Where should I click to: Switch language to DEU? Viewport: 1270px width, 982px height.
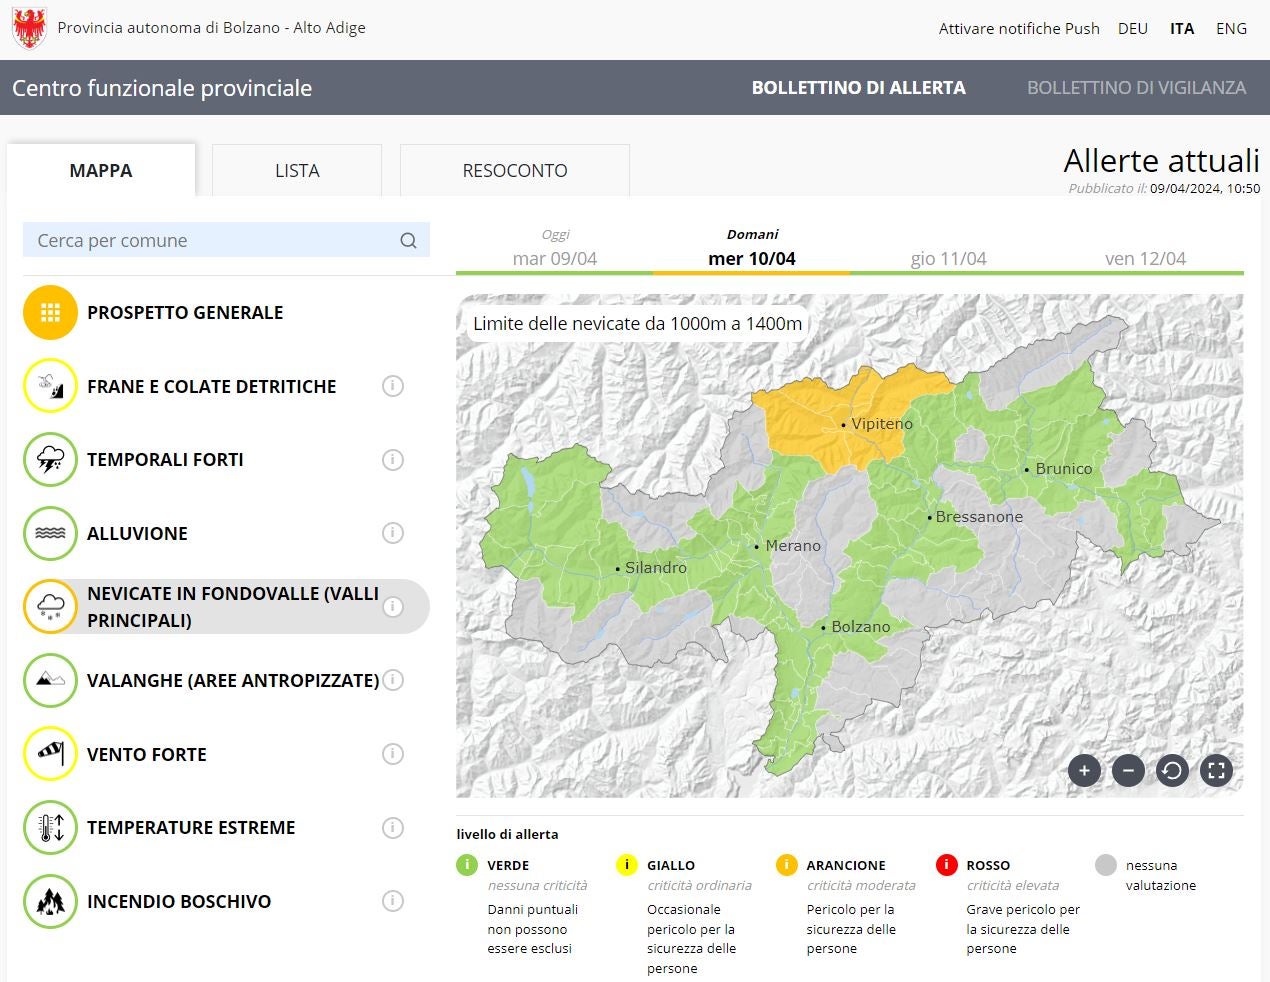1132,28
